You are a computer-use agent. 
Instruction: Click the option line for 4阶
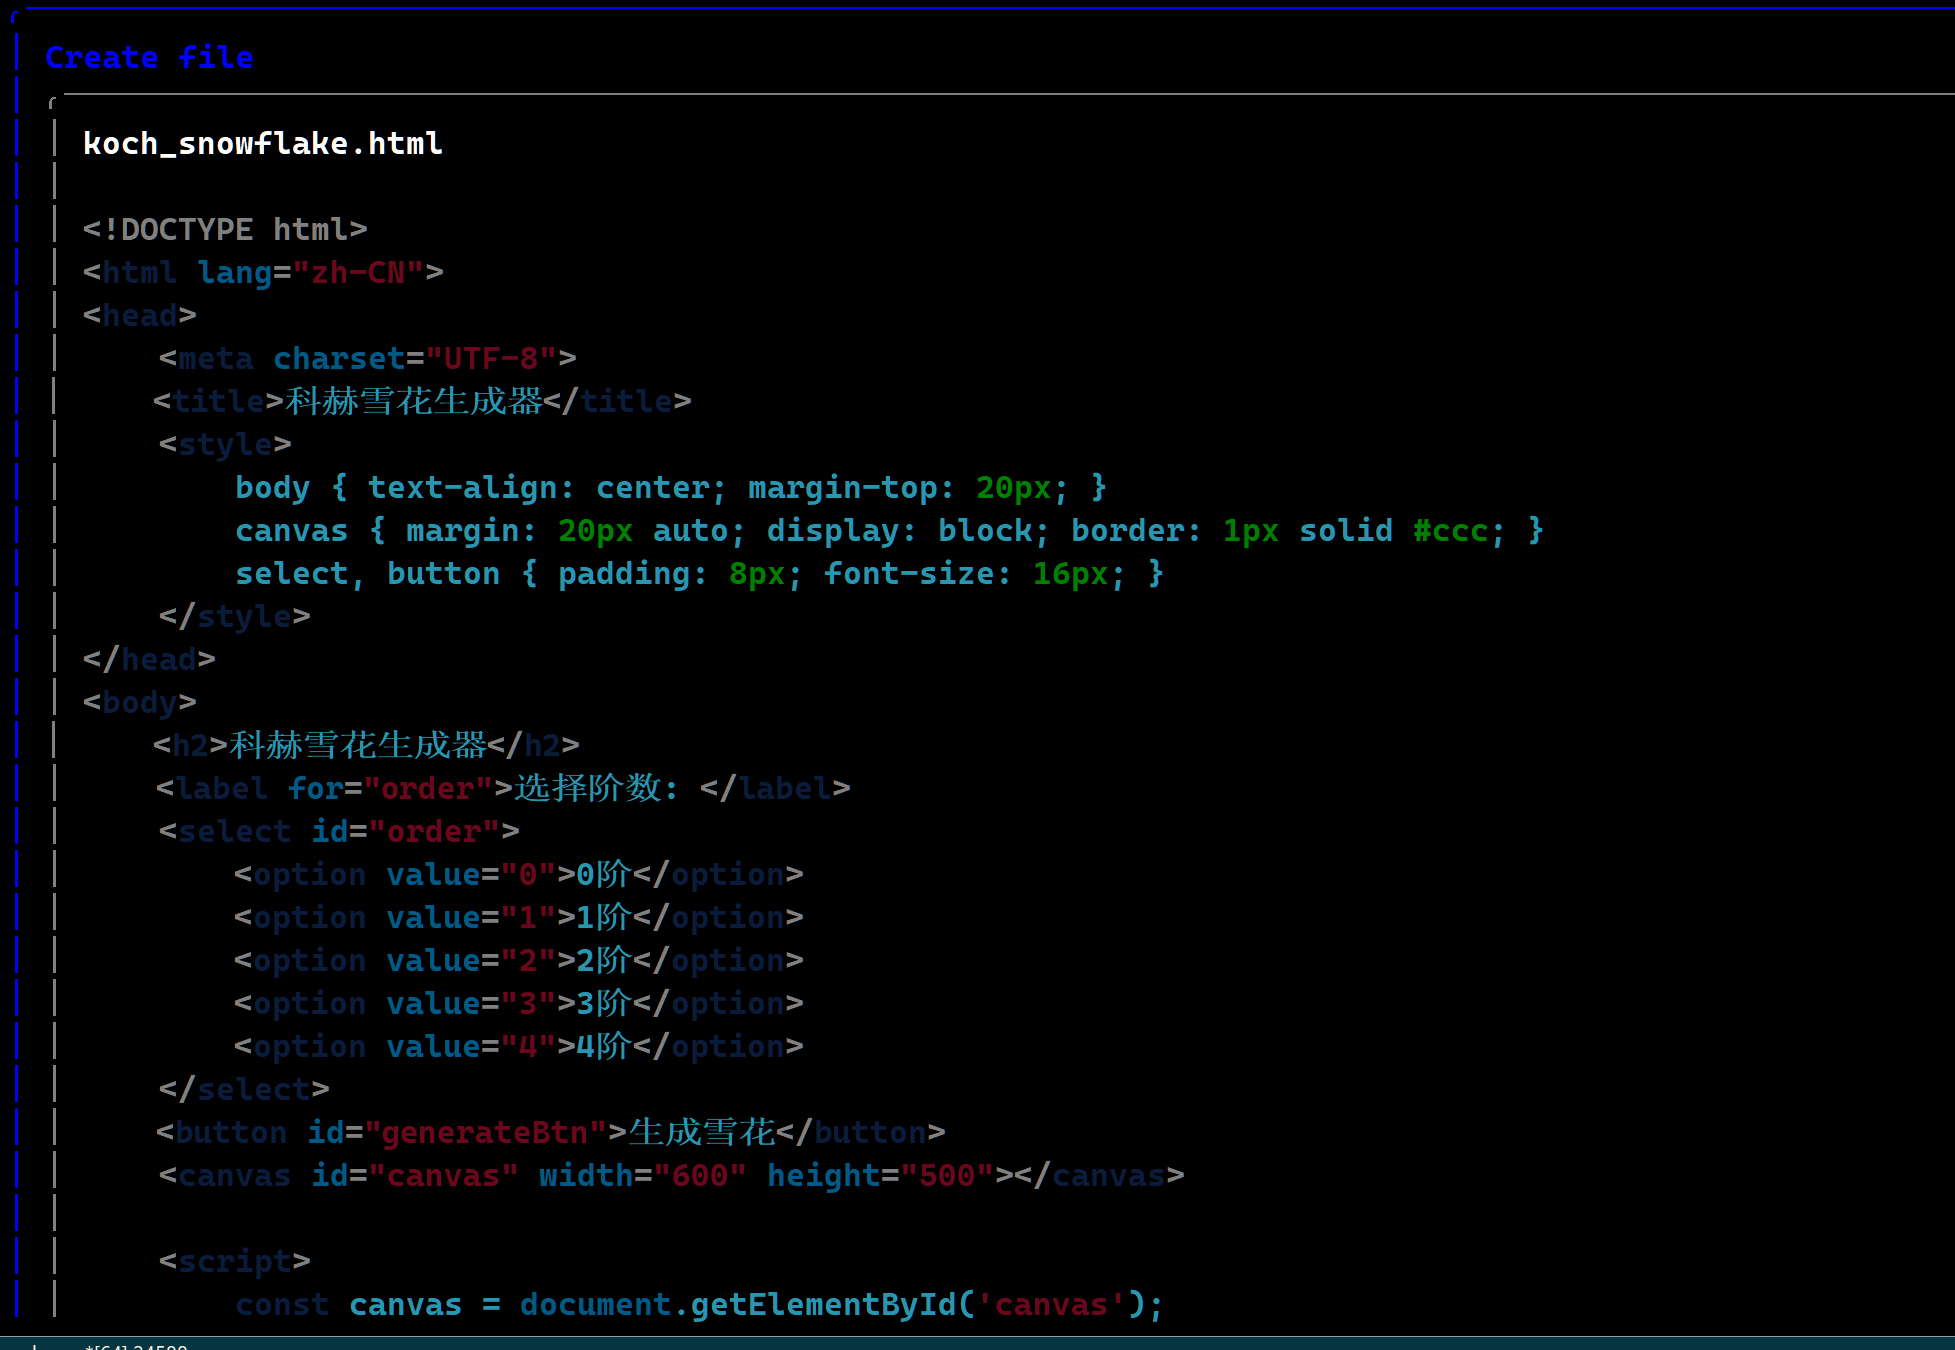pyautogui.click(x=518, y=1047)
